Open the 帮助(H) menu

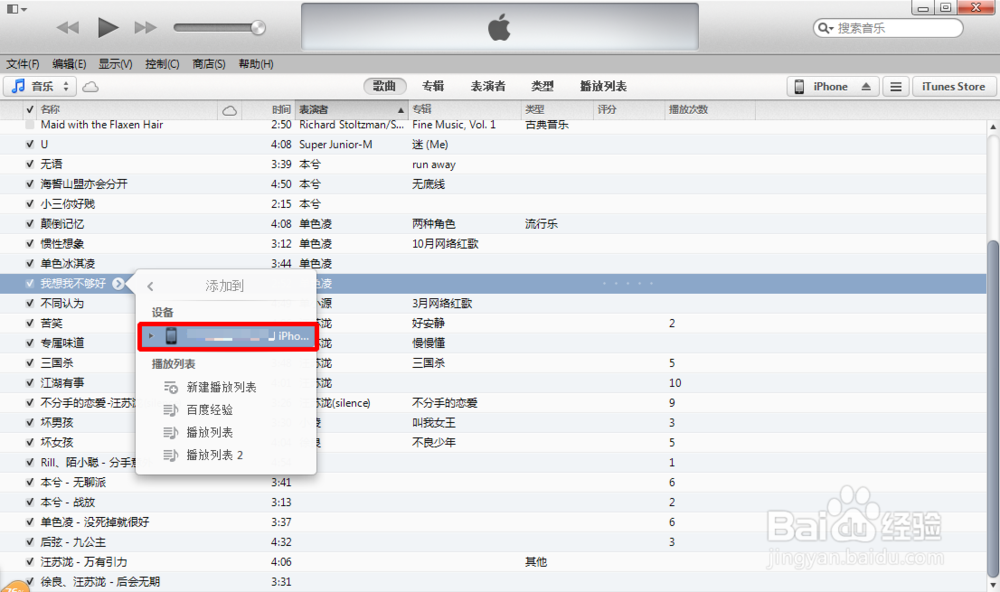[x=256, y=64]
